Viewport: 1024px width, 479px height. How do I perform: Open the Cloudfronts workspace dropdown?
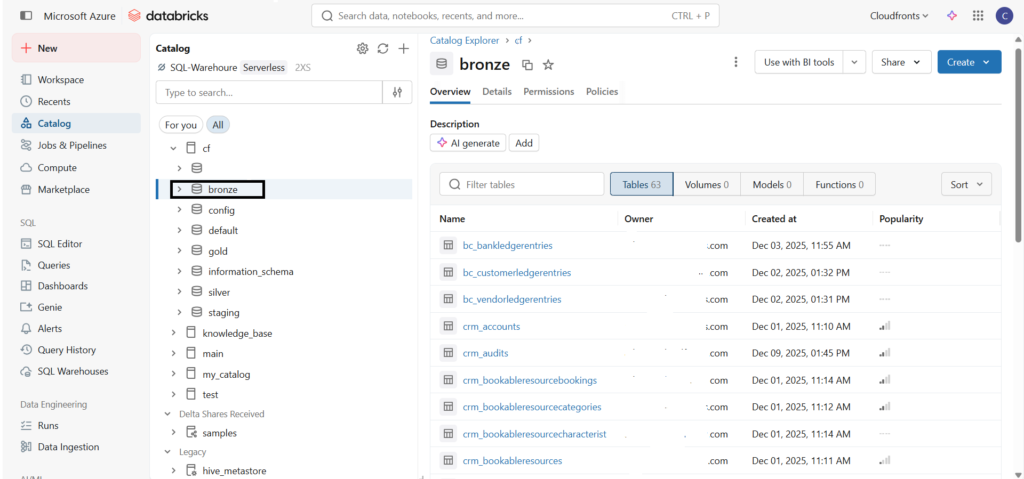tap(900, 16)
